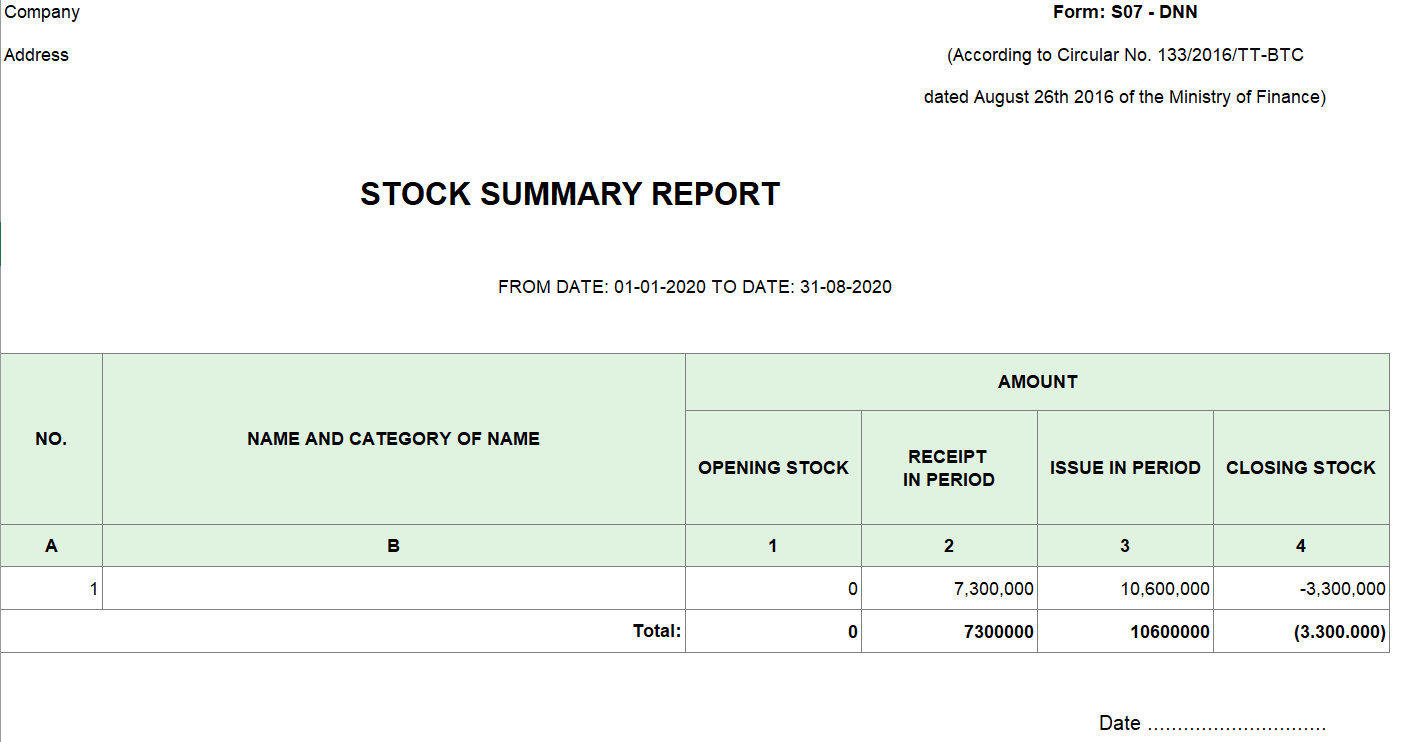Click the Circular No. 133/2016/TT-BTC line
The width and height of the screenshot is (1427, 742).
coord(1125,55)
